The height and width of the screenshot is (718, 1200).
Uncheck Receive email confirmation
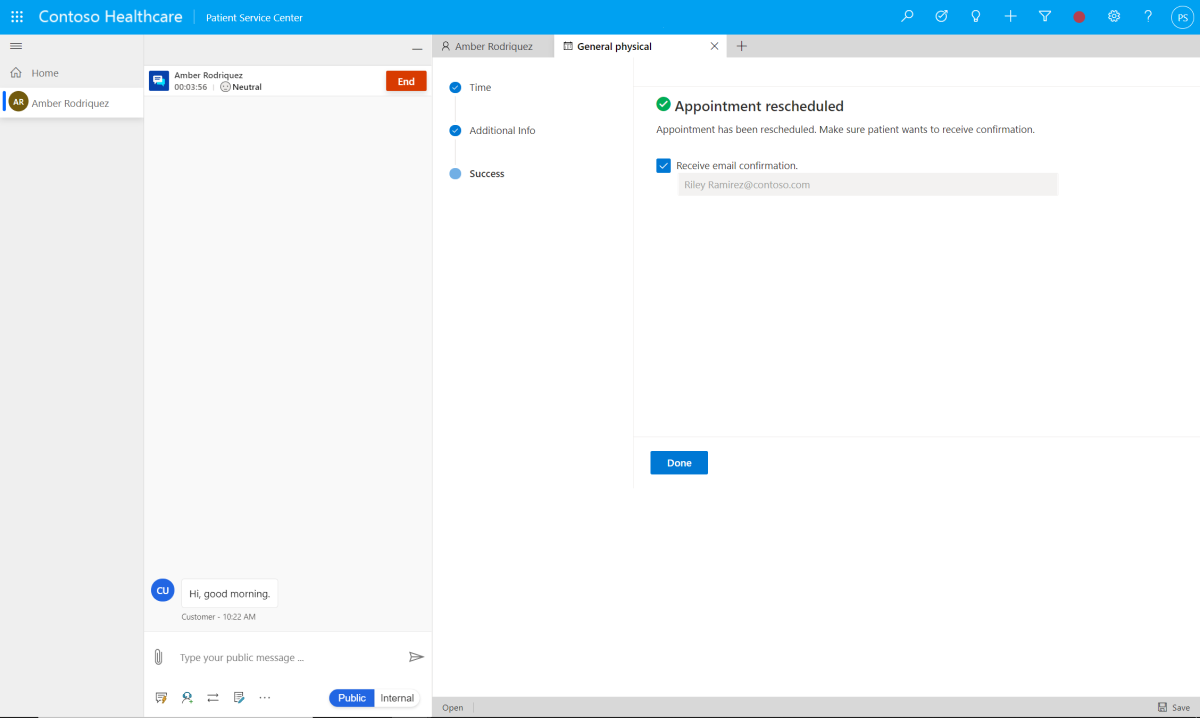coord(663,166)
